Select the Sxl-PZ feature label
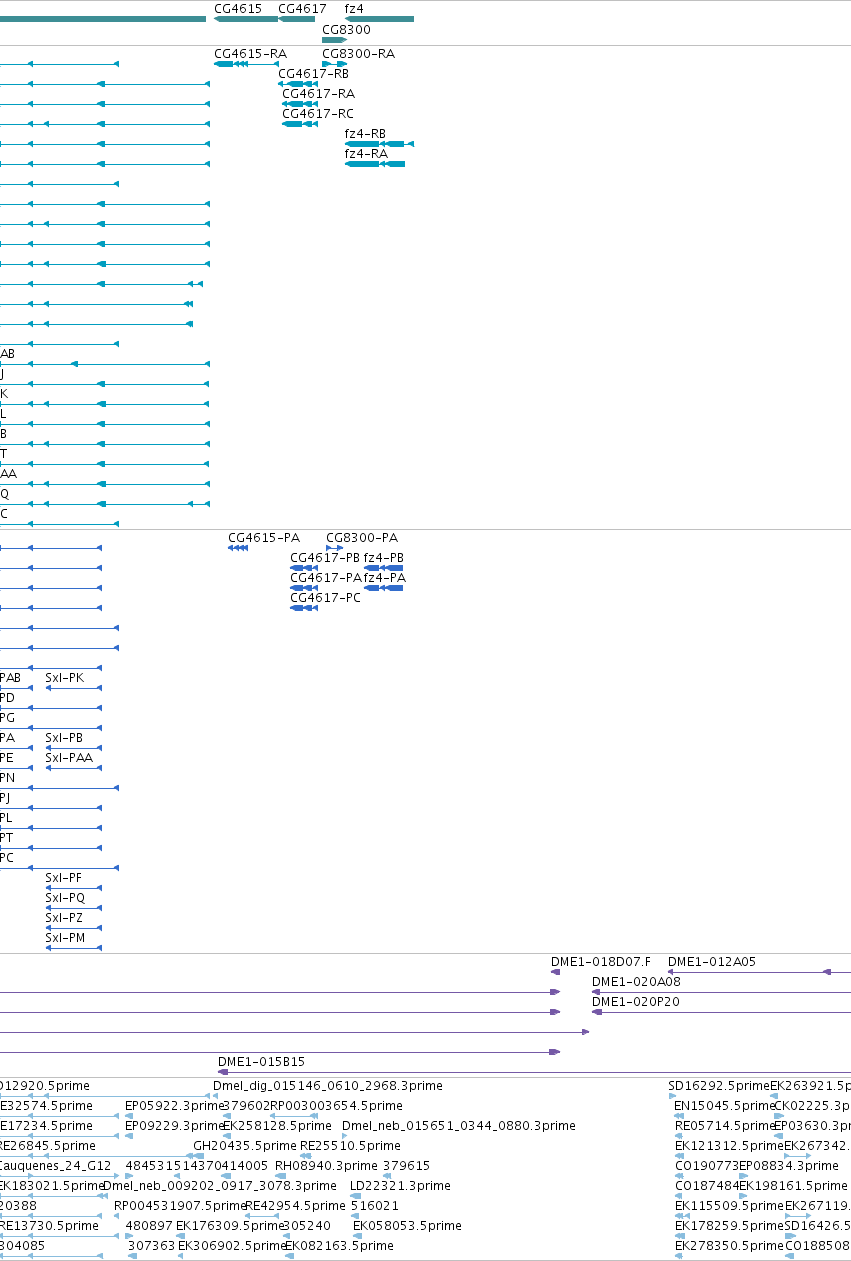 coord(64,918)
